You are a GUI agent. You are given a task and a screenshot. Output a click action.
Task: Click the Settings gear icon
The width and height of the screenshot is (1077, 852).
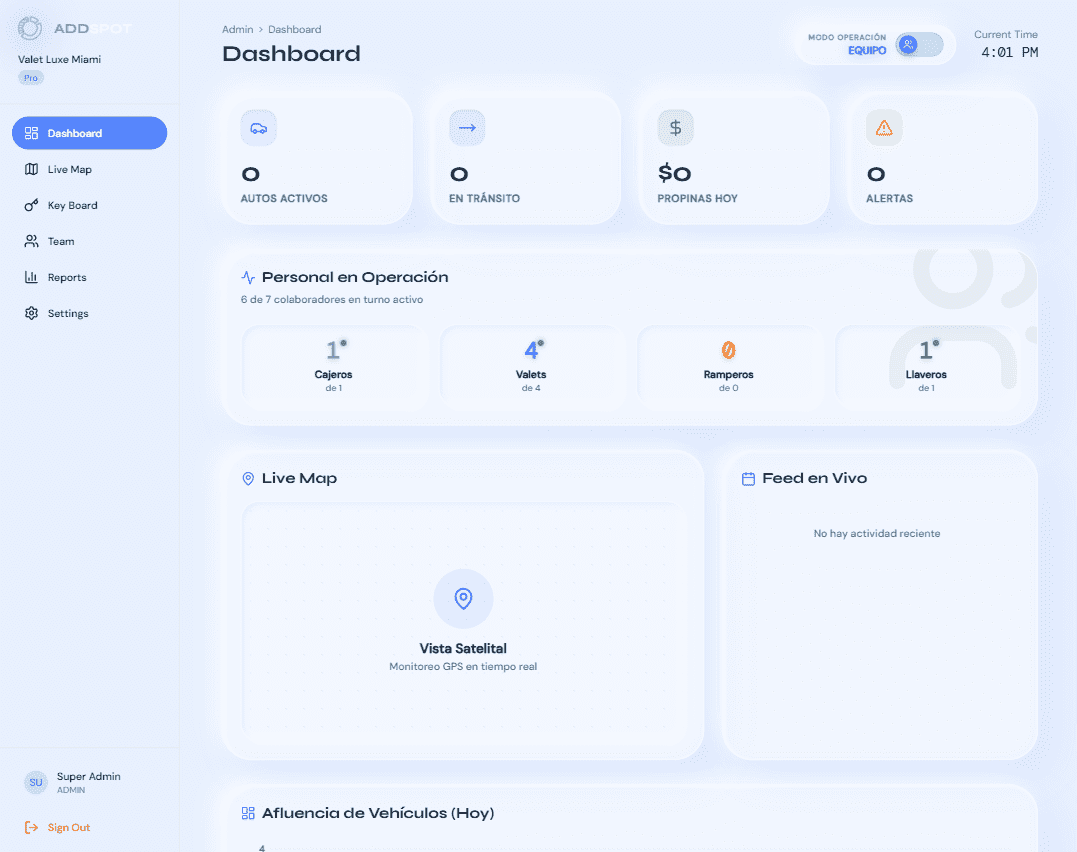pos(31,313)
